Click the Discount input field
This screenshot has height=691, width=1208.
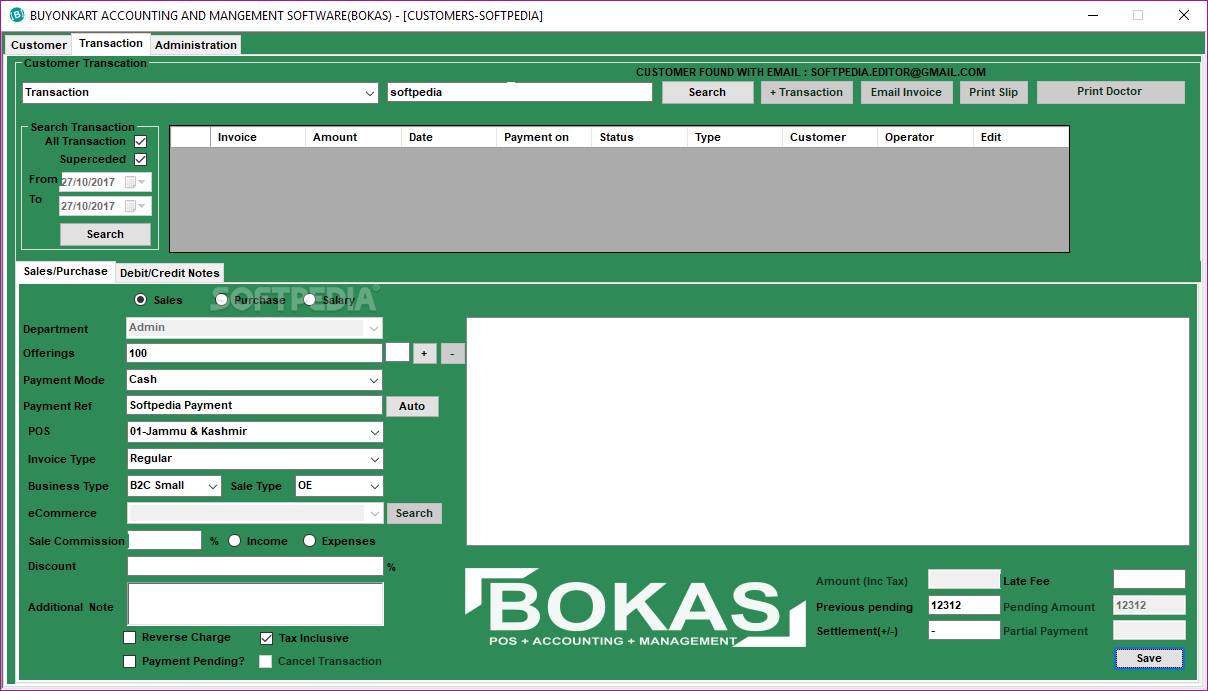point(255,566)
